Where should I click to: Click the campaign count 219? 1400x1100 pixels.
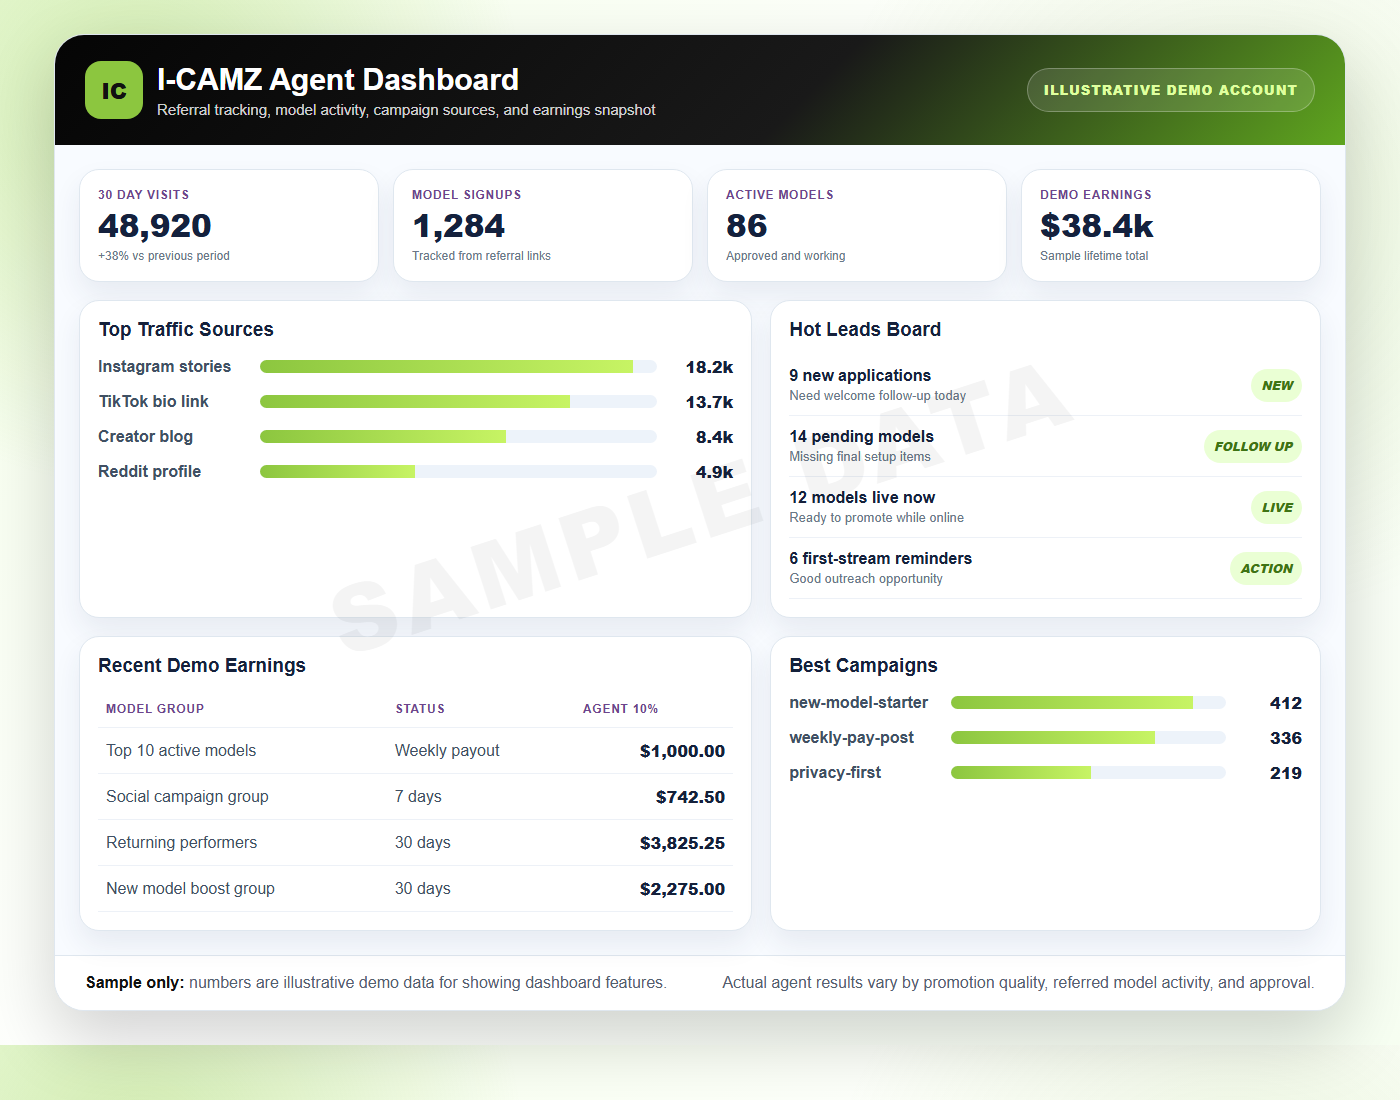coord(1285,773)
